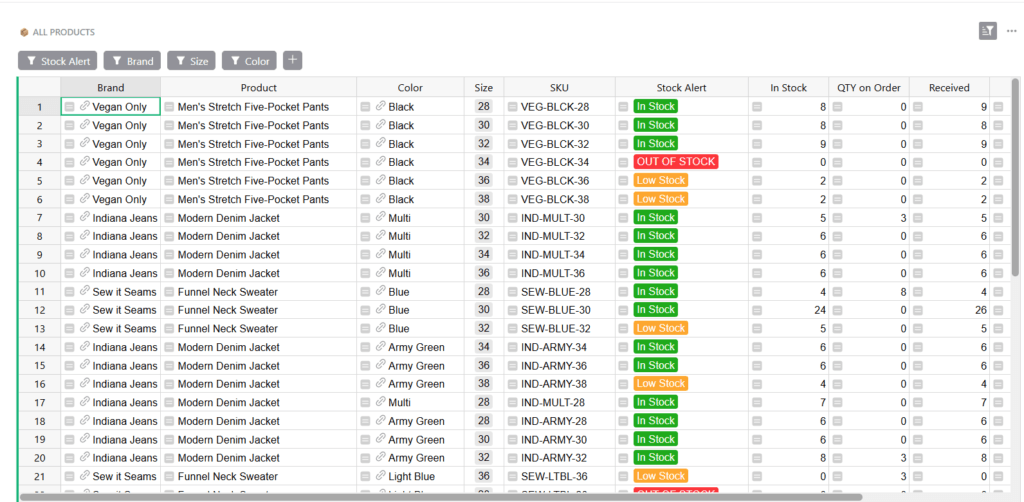Click the horizontal scrollbar at bottom
The image size is (1024, 502).
441,497
